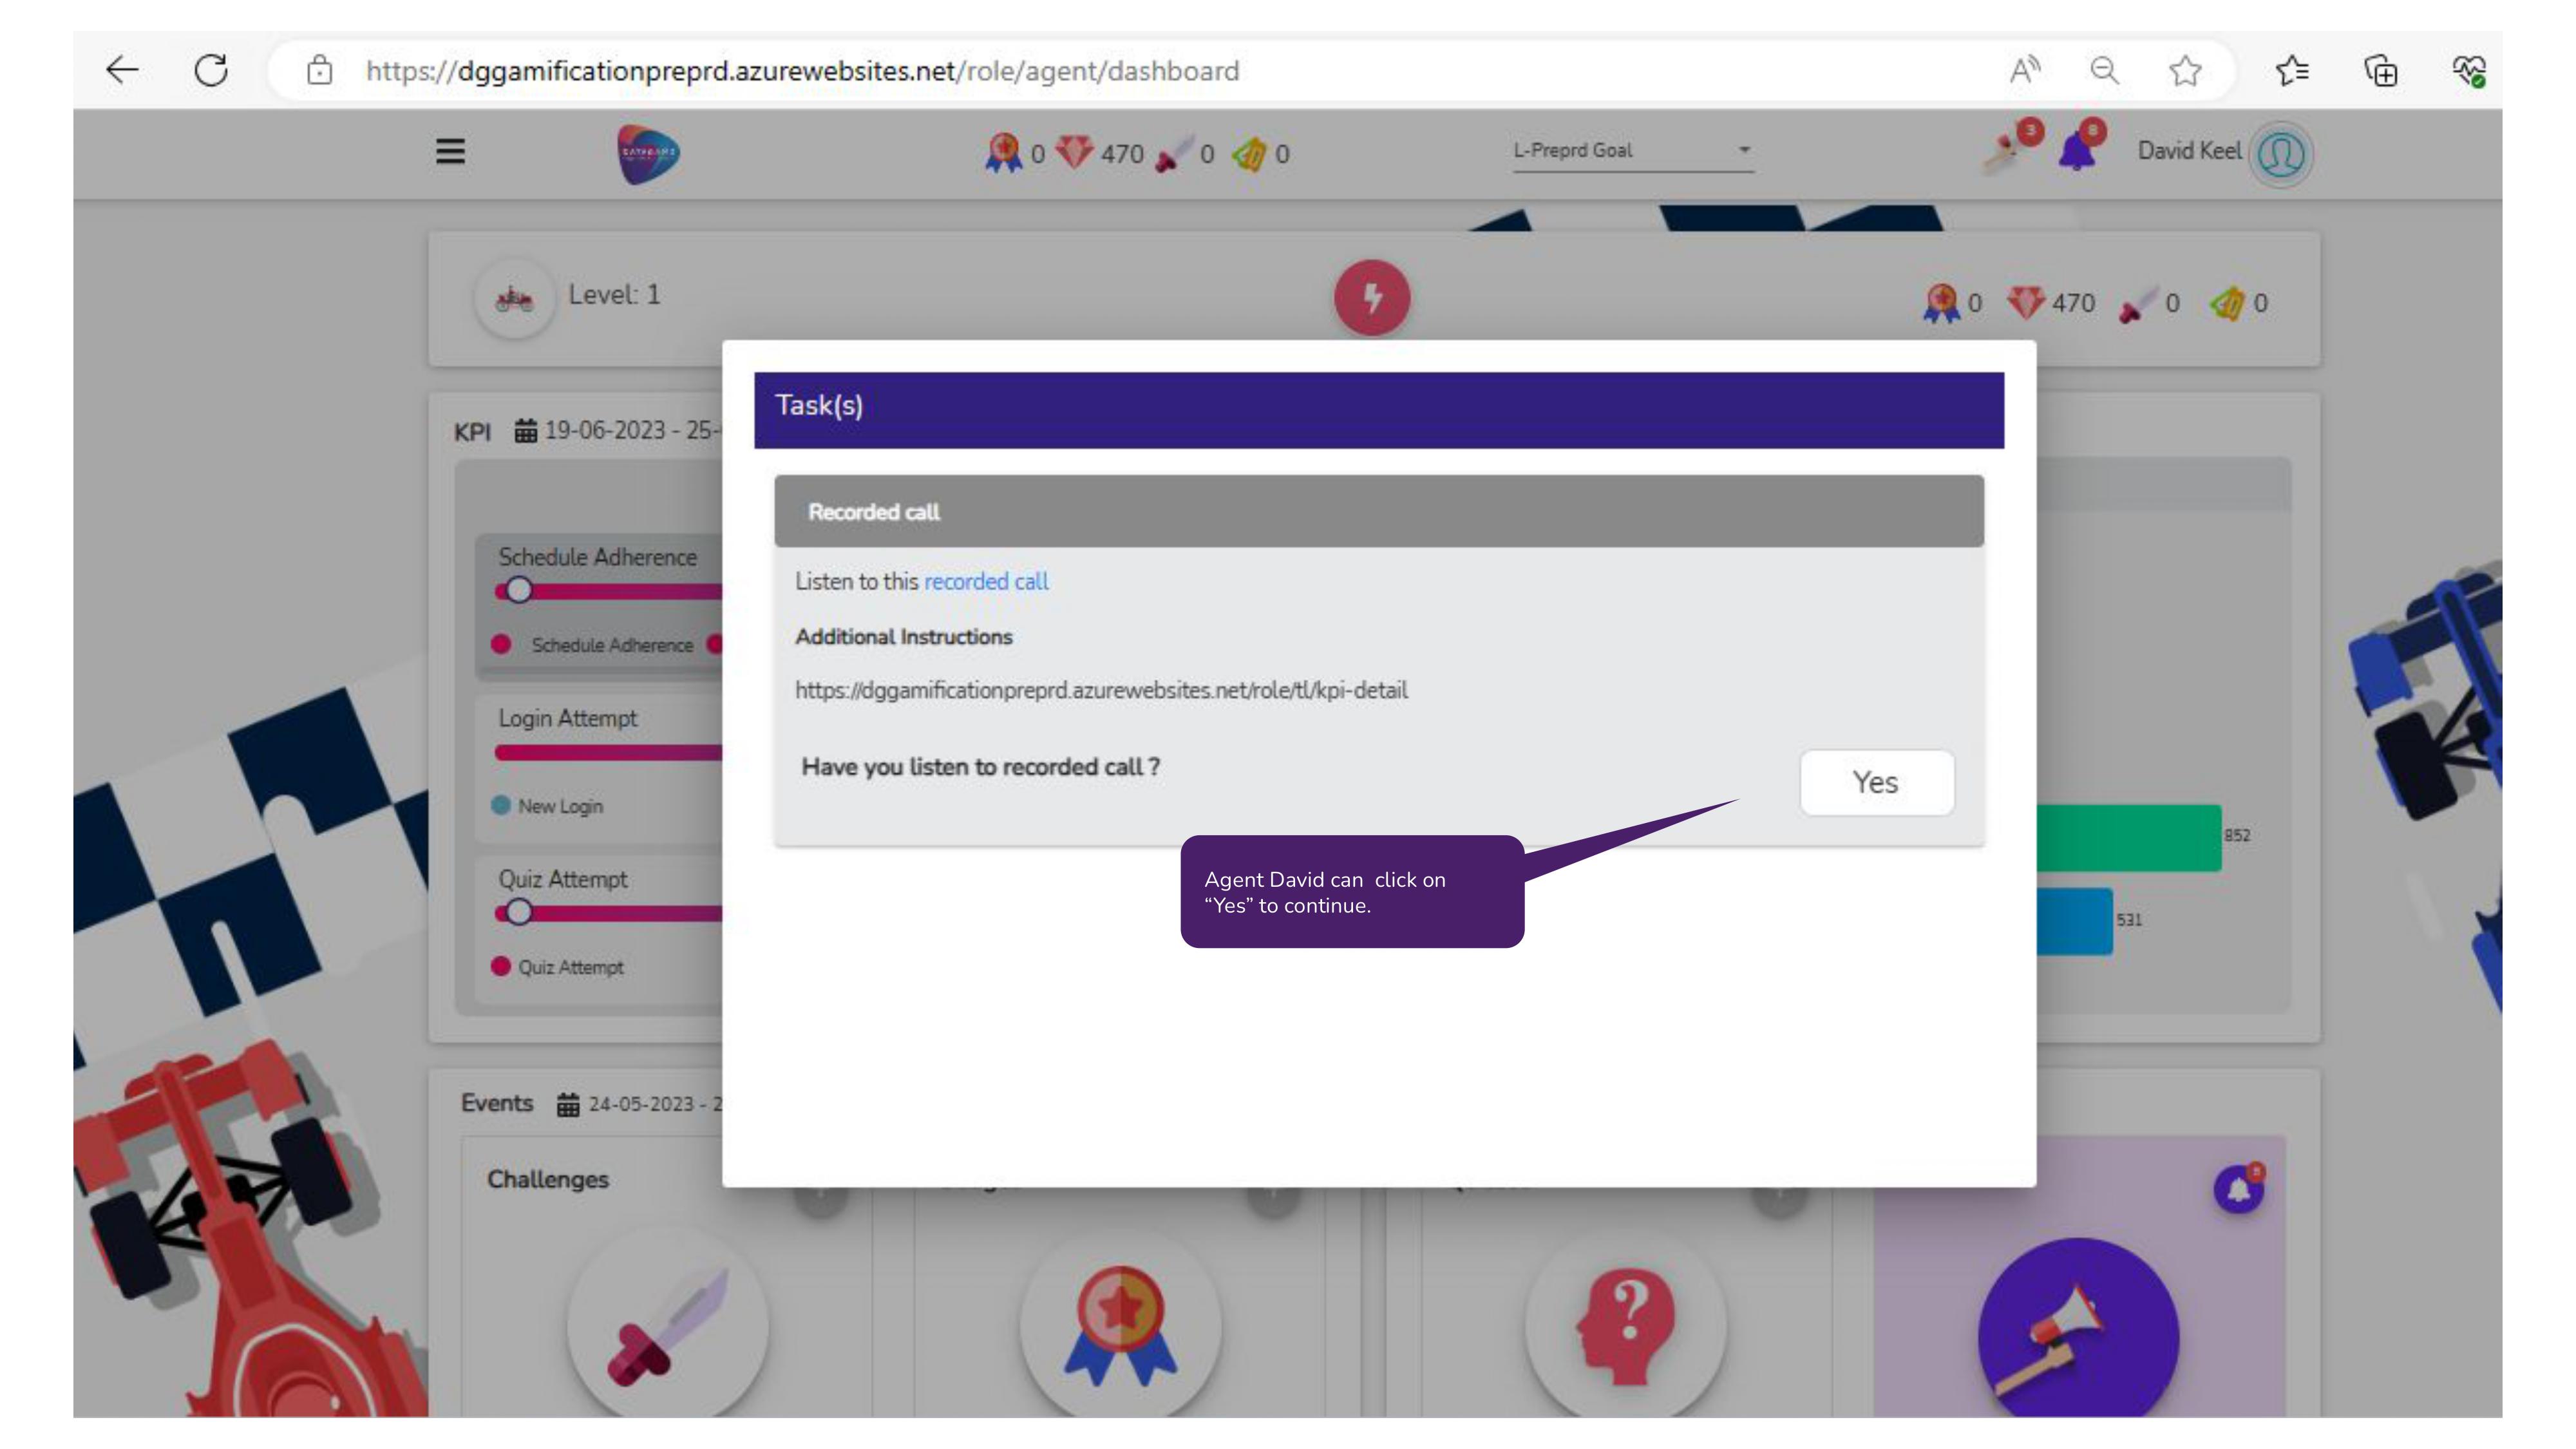Click the Challenges card heading
Screen dimensions: 2576x1449
(x=548, y=1179)
